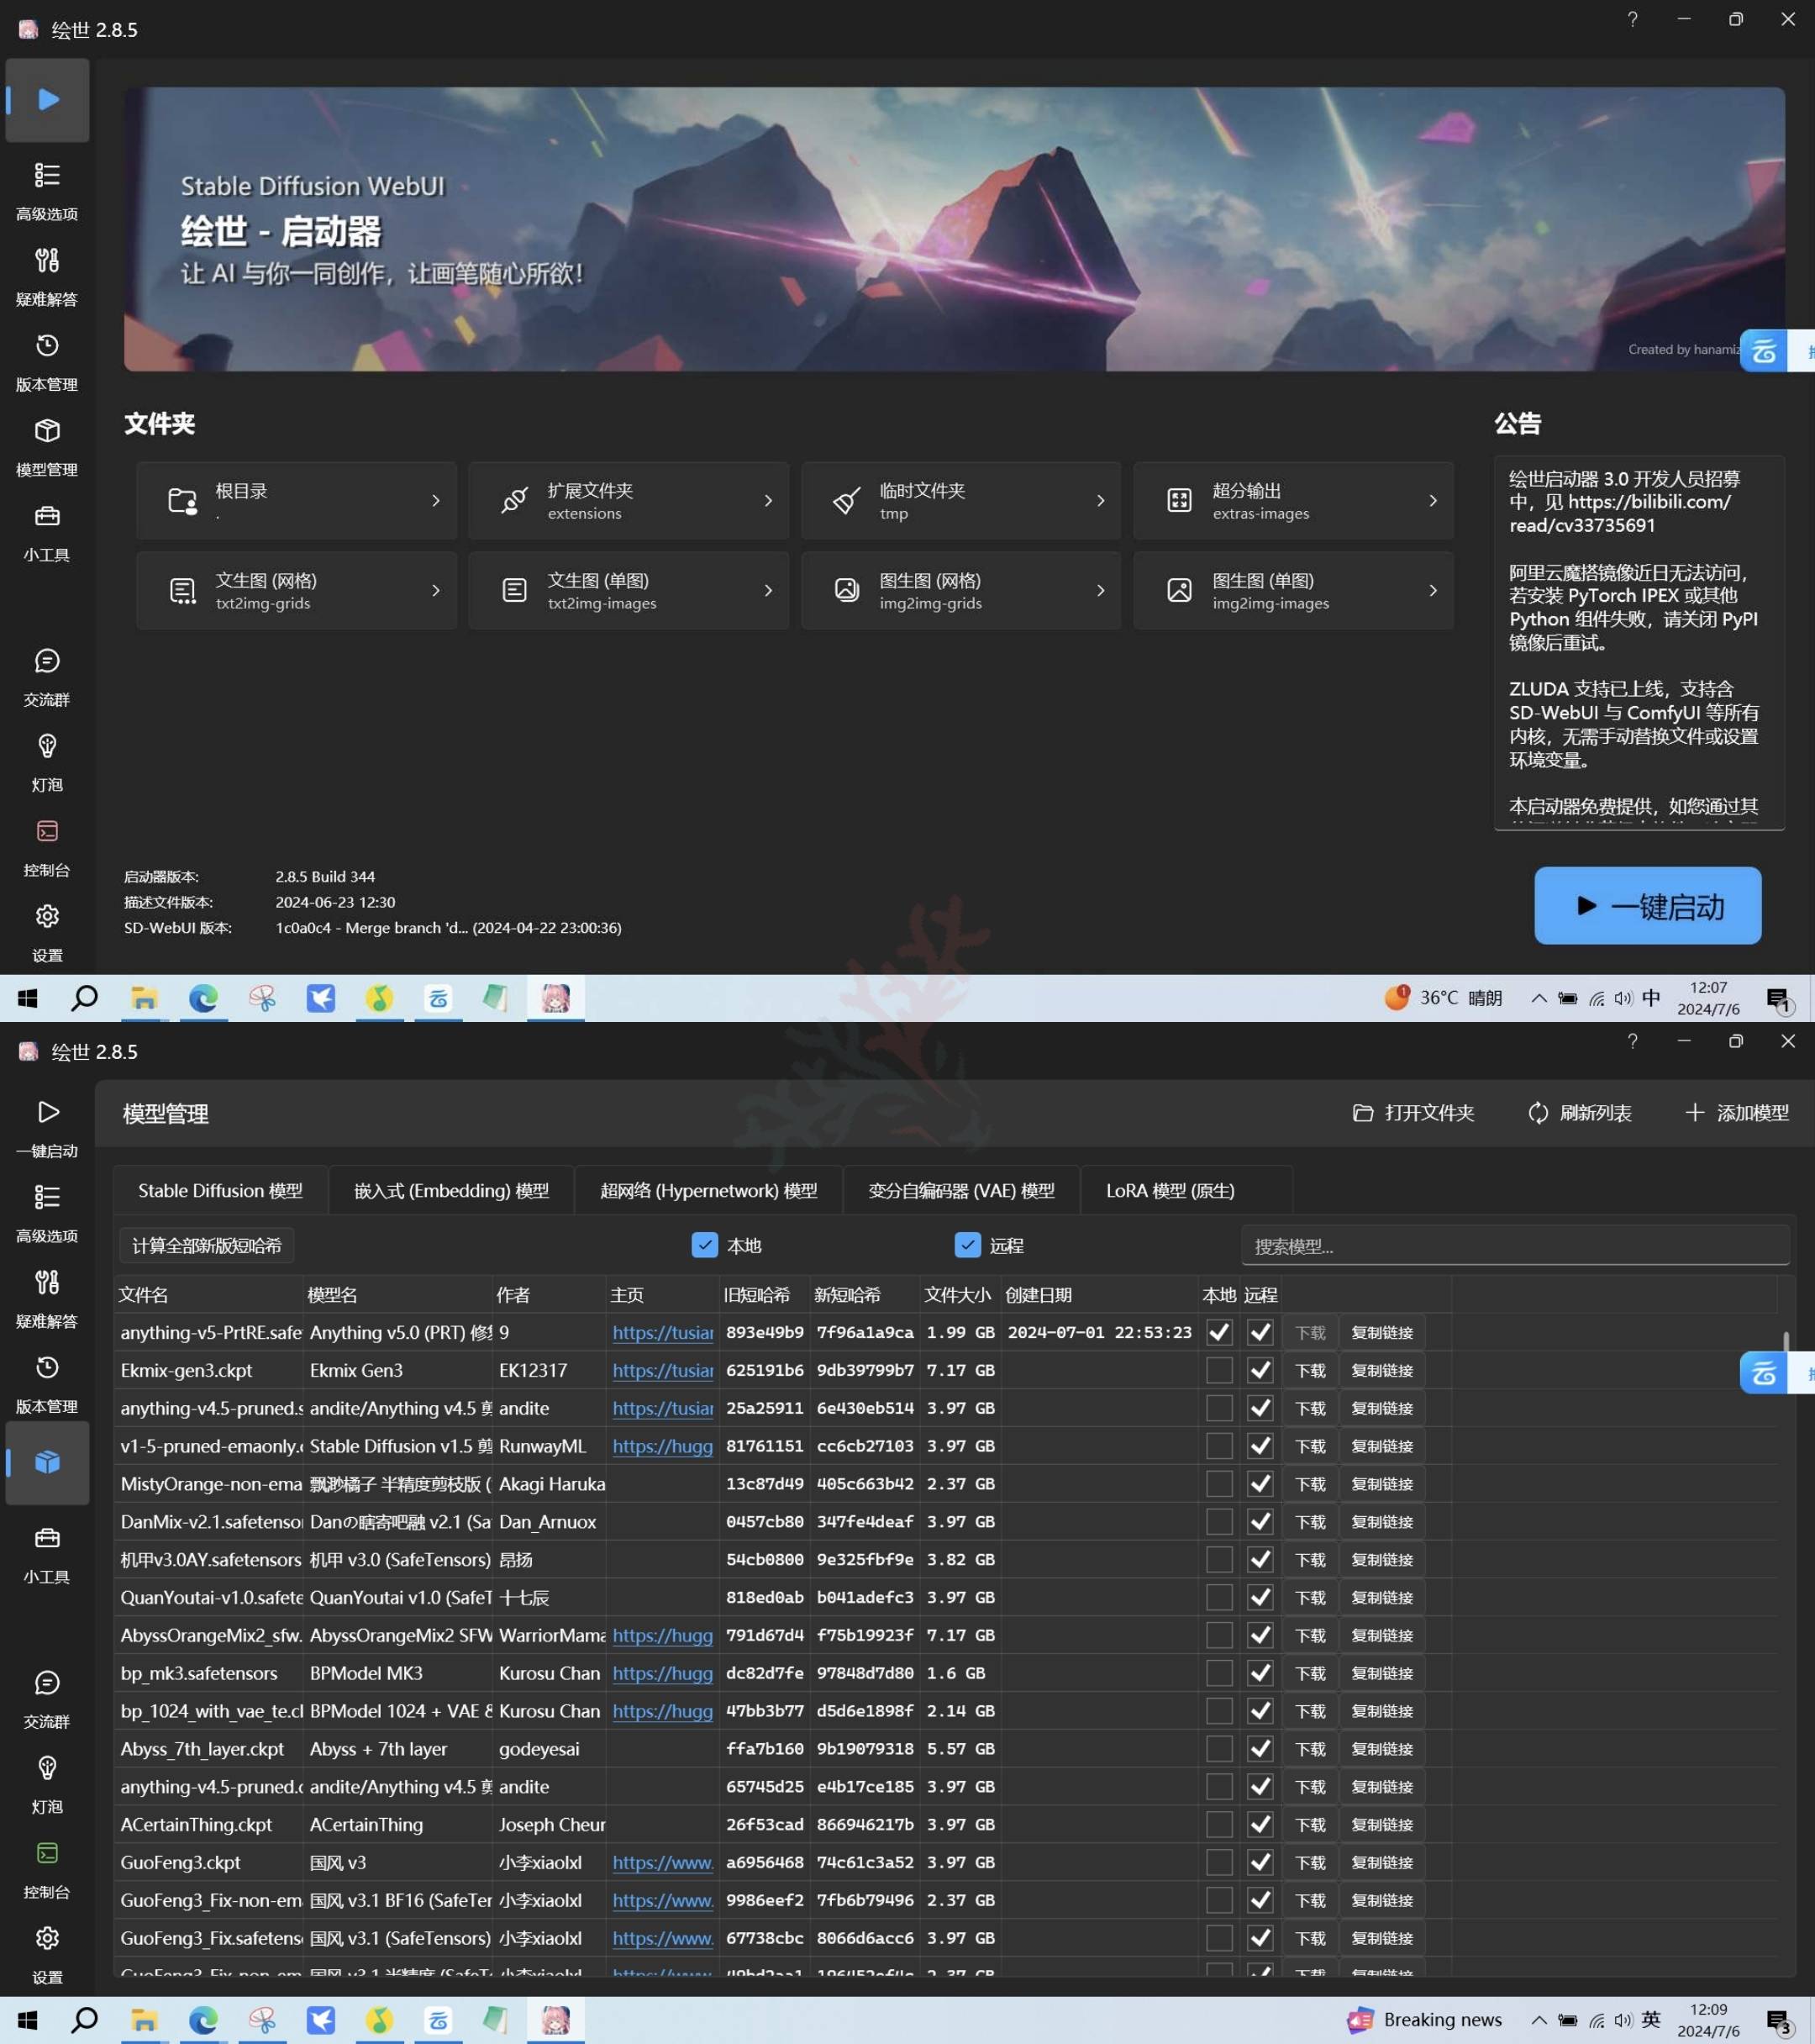Switch to 超网络 (Hypernetwork) 模型 tab
Image resolution: width=1815 pixels, height=2044 pixels.
click(x=708, y=1190)
